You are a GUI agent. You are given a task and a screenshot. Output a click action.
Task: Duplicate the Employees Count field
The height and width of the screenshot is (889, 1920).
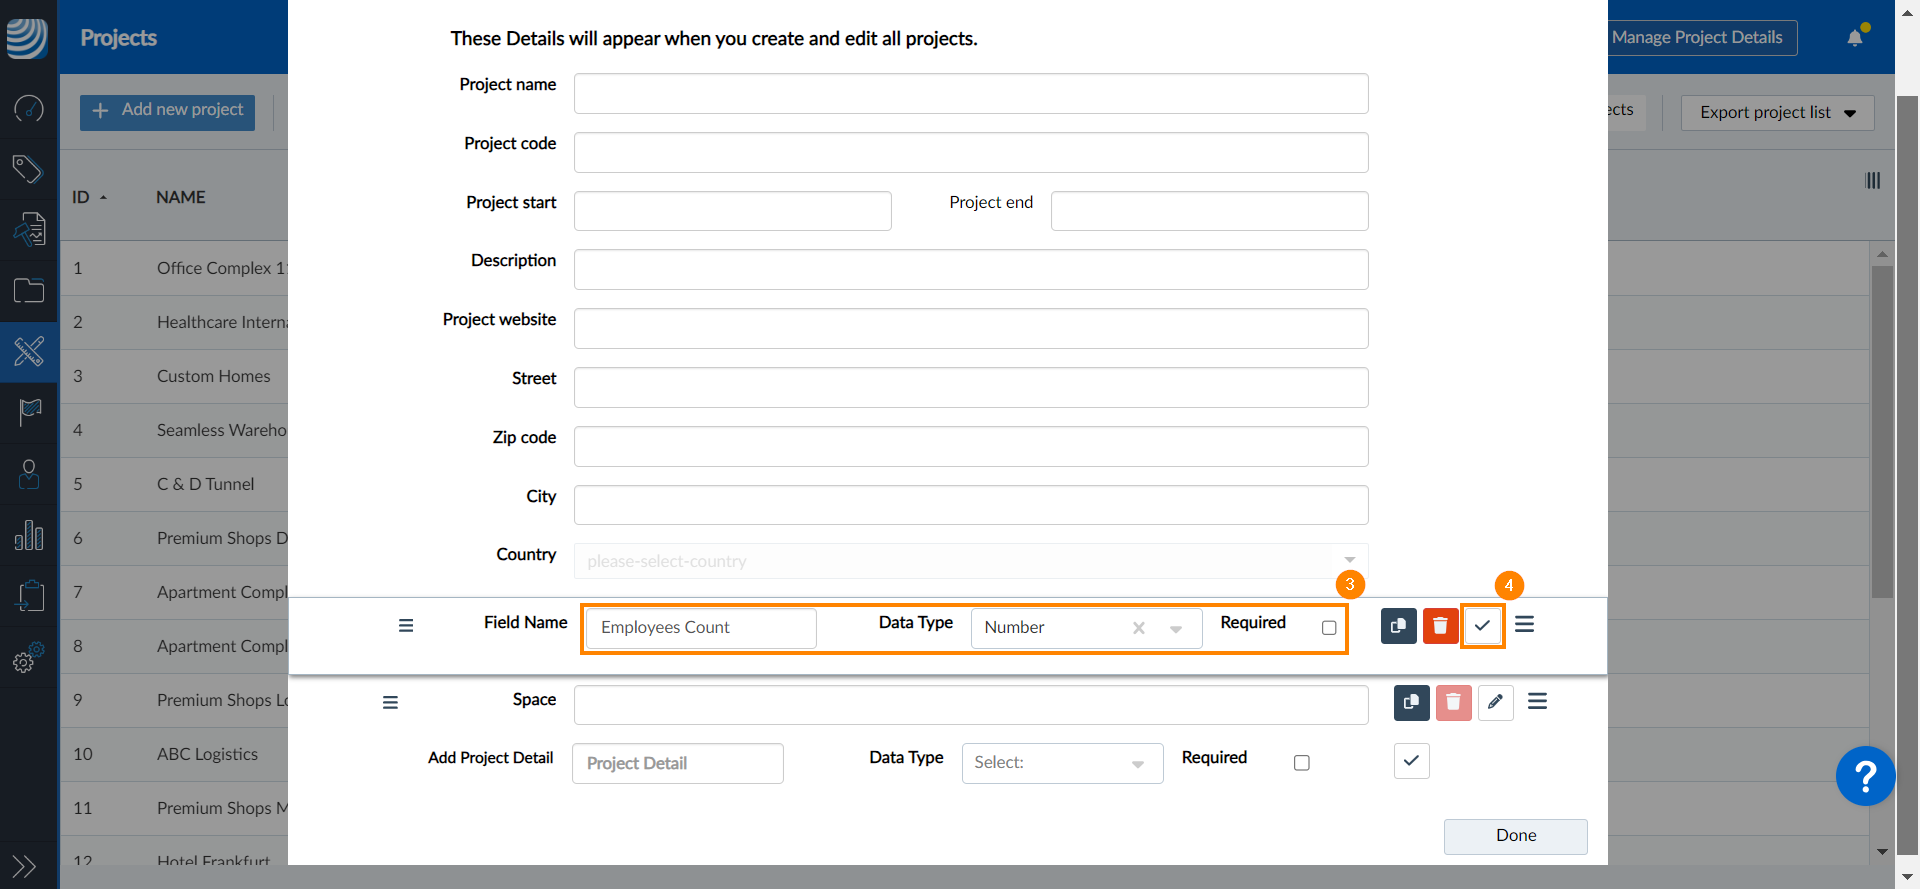[1398, 626]
